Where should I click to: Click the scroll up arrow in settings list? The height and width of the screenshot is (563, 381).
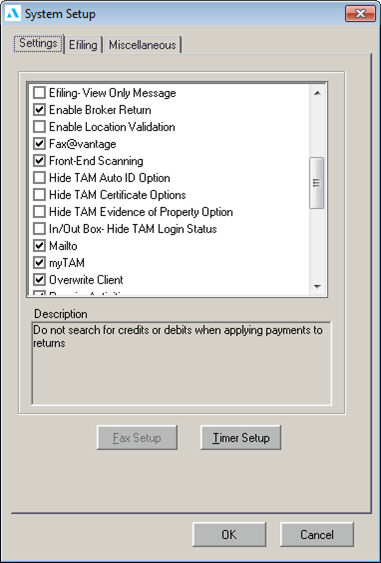click(317, 93)
